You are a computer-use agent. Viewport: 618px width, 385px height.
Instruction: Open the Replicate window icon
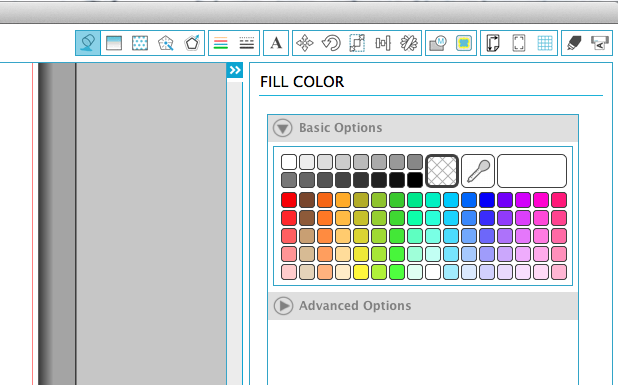[409, 43]
